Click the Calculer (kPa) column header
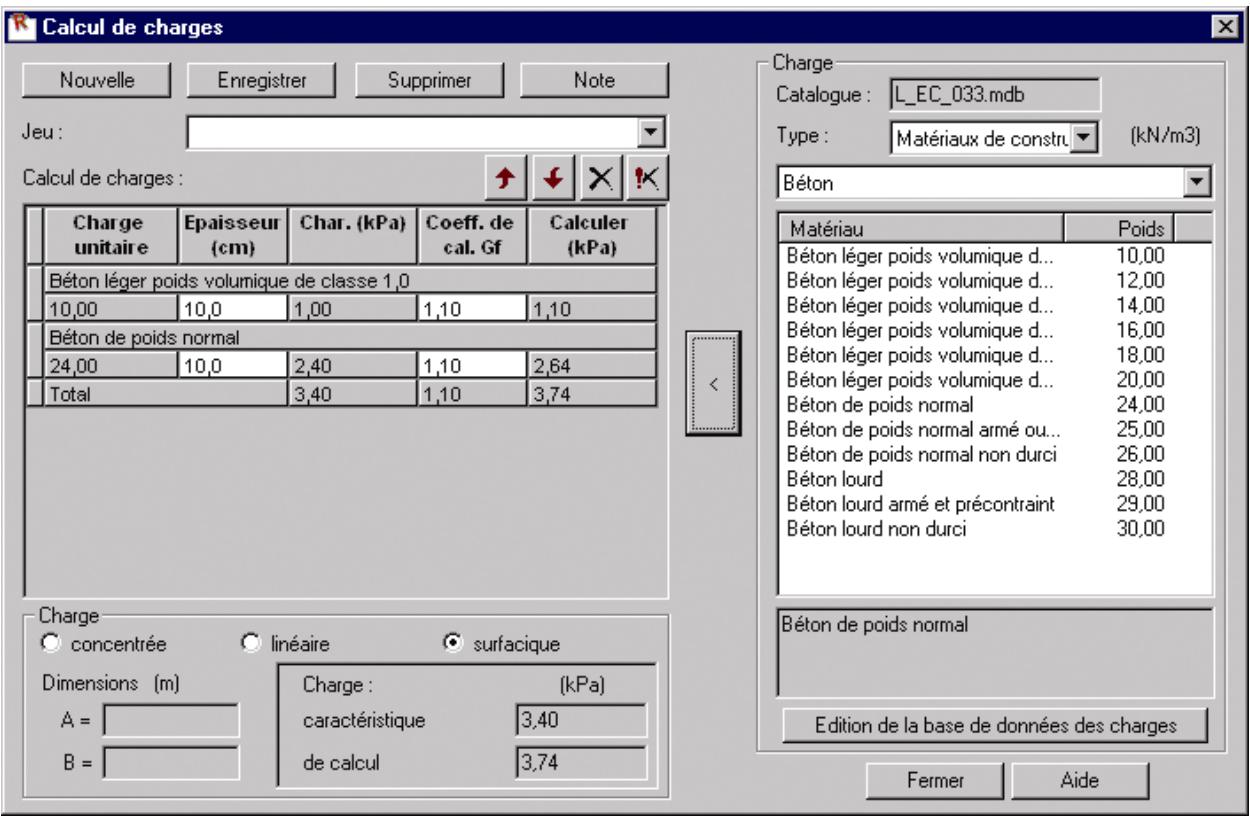Image resolution: width=1250 pixels, height=818 pixels. click(x=591, y=236)
